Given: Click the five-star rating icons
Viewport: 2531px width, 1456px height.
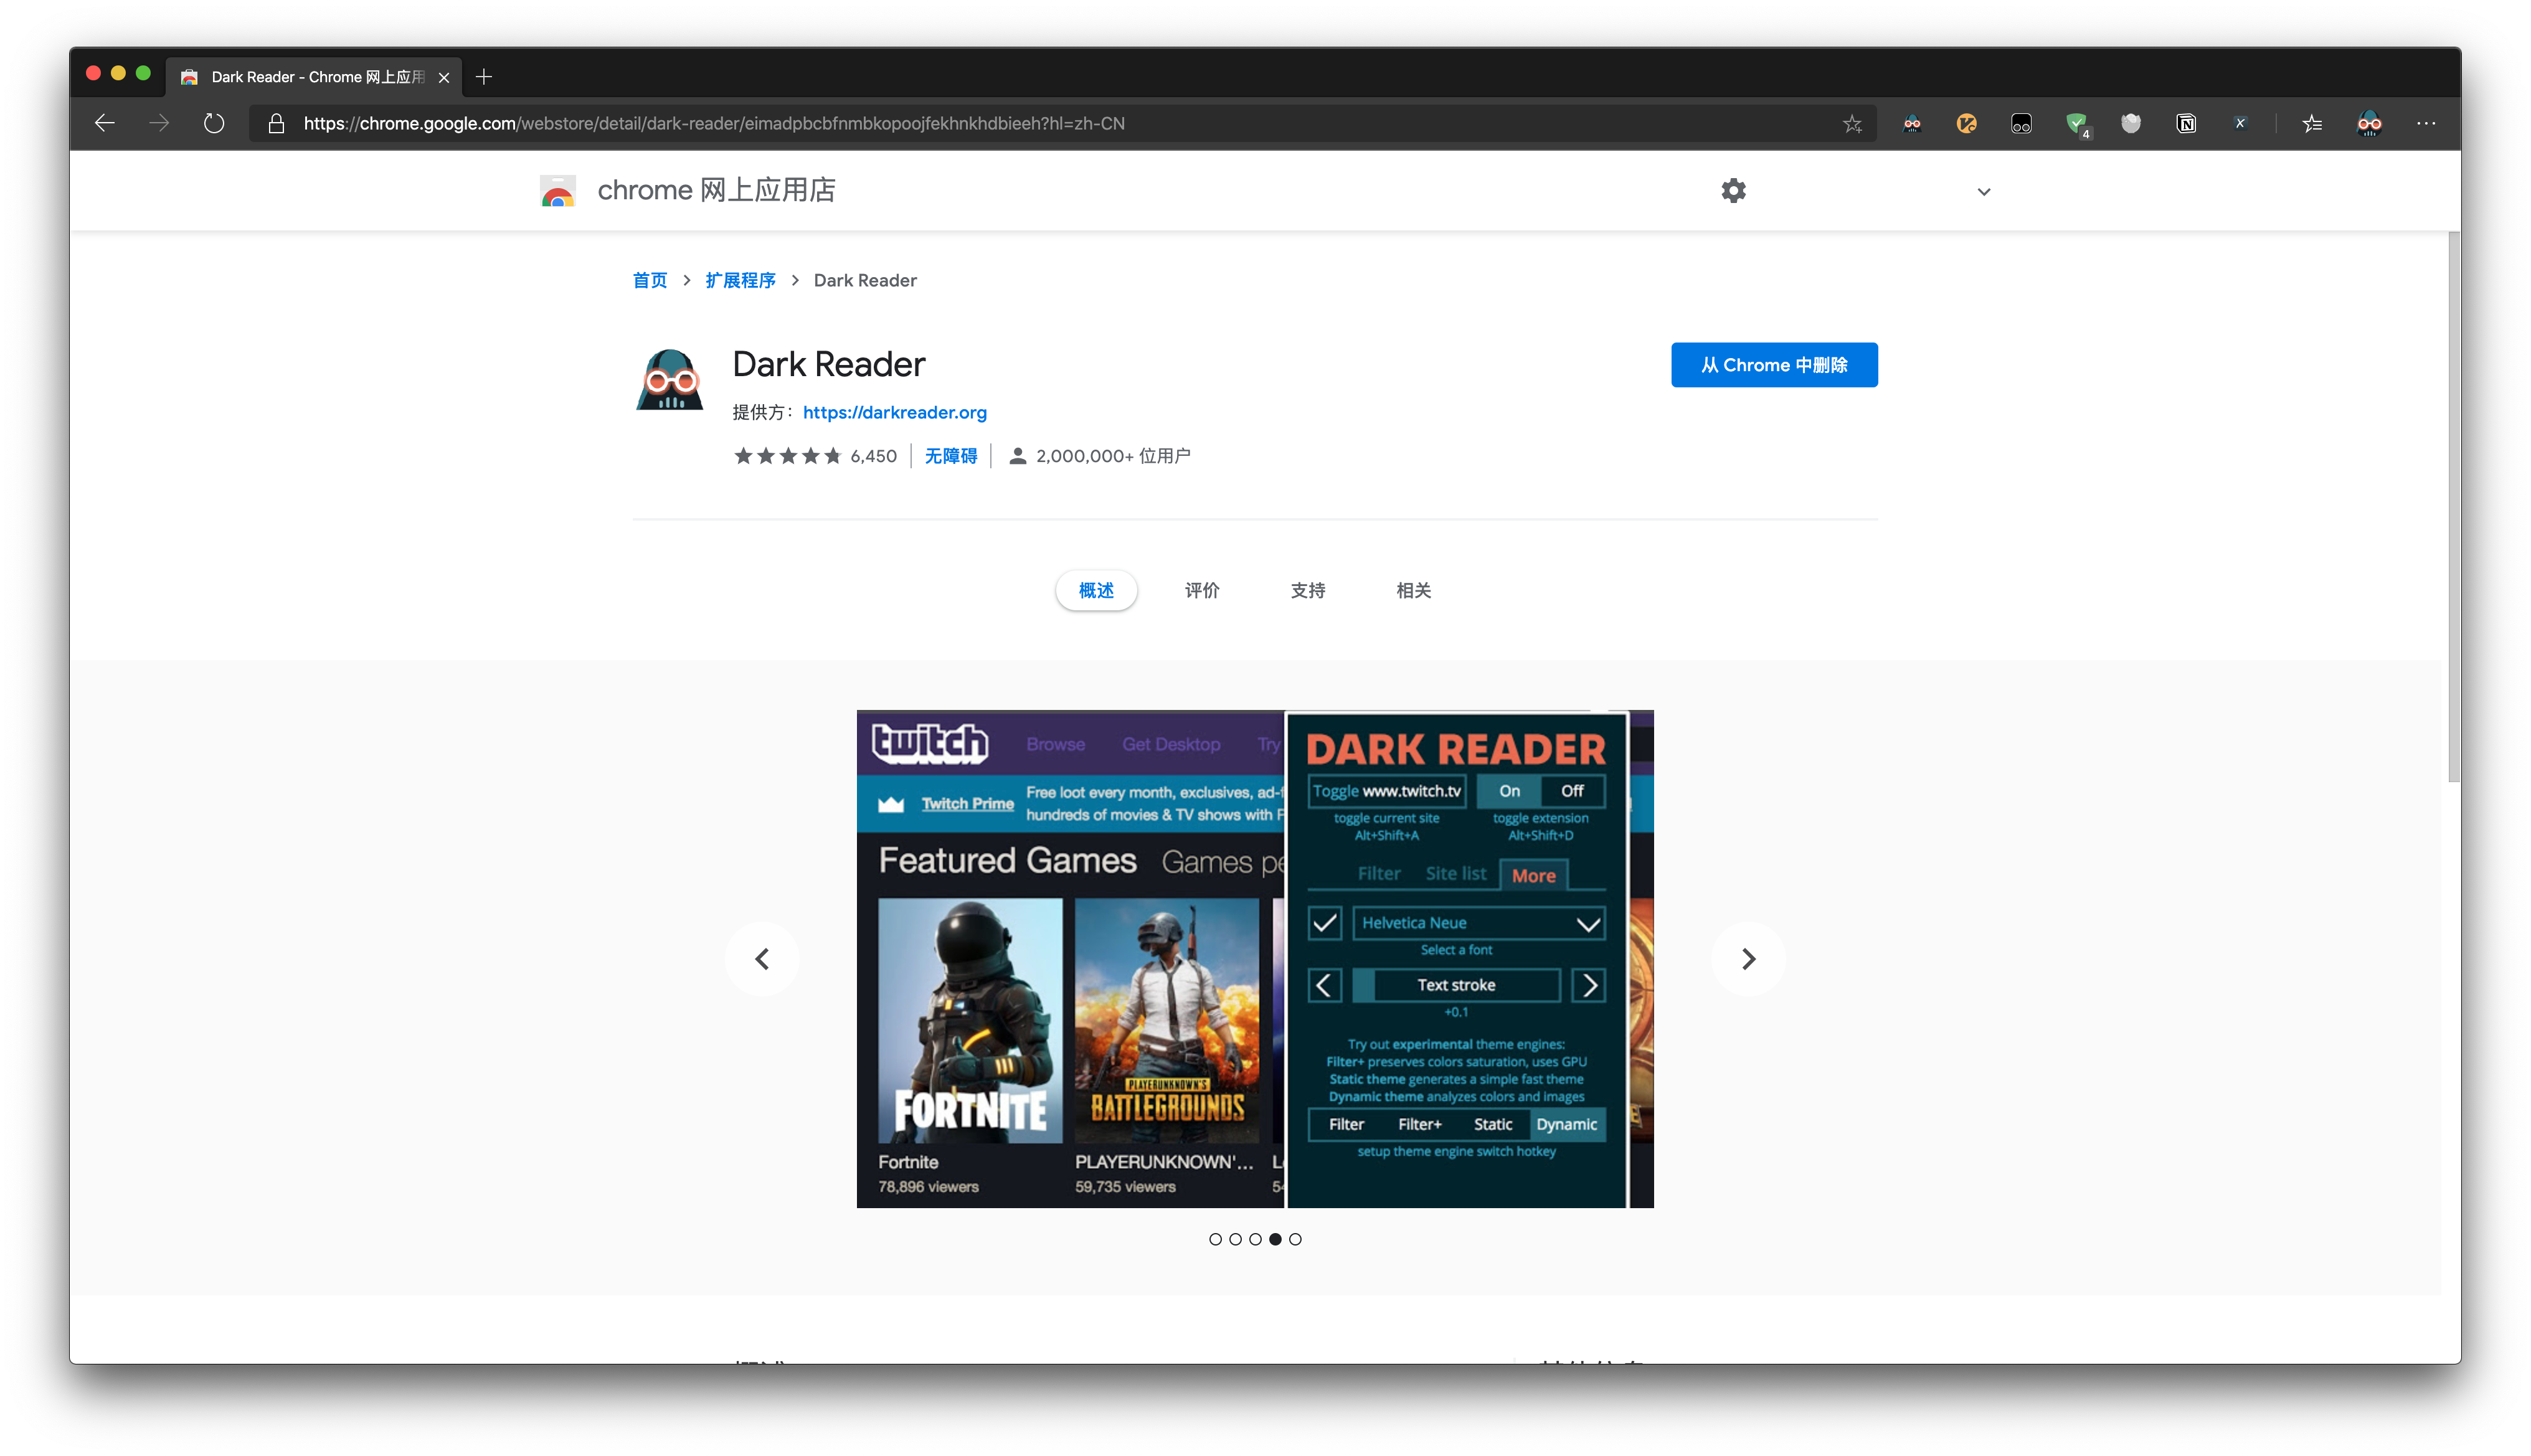Looking at the screenshot, I should point(787,456).
